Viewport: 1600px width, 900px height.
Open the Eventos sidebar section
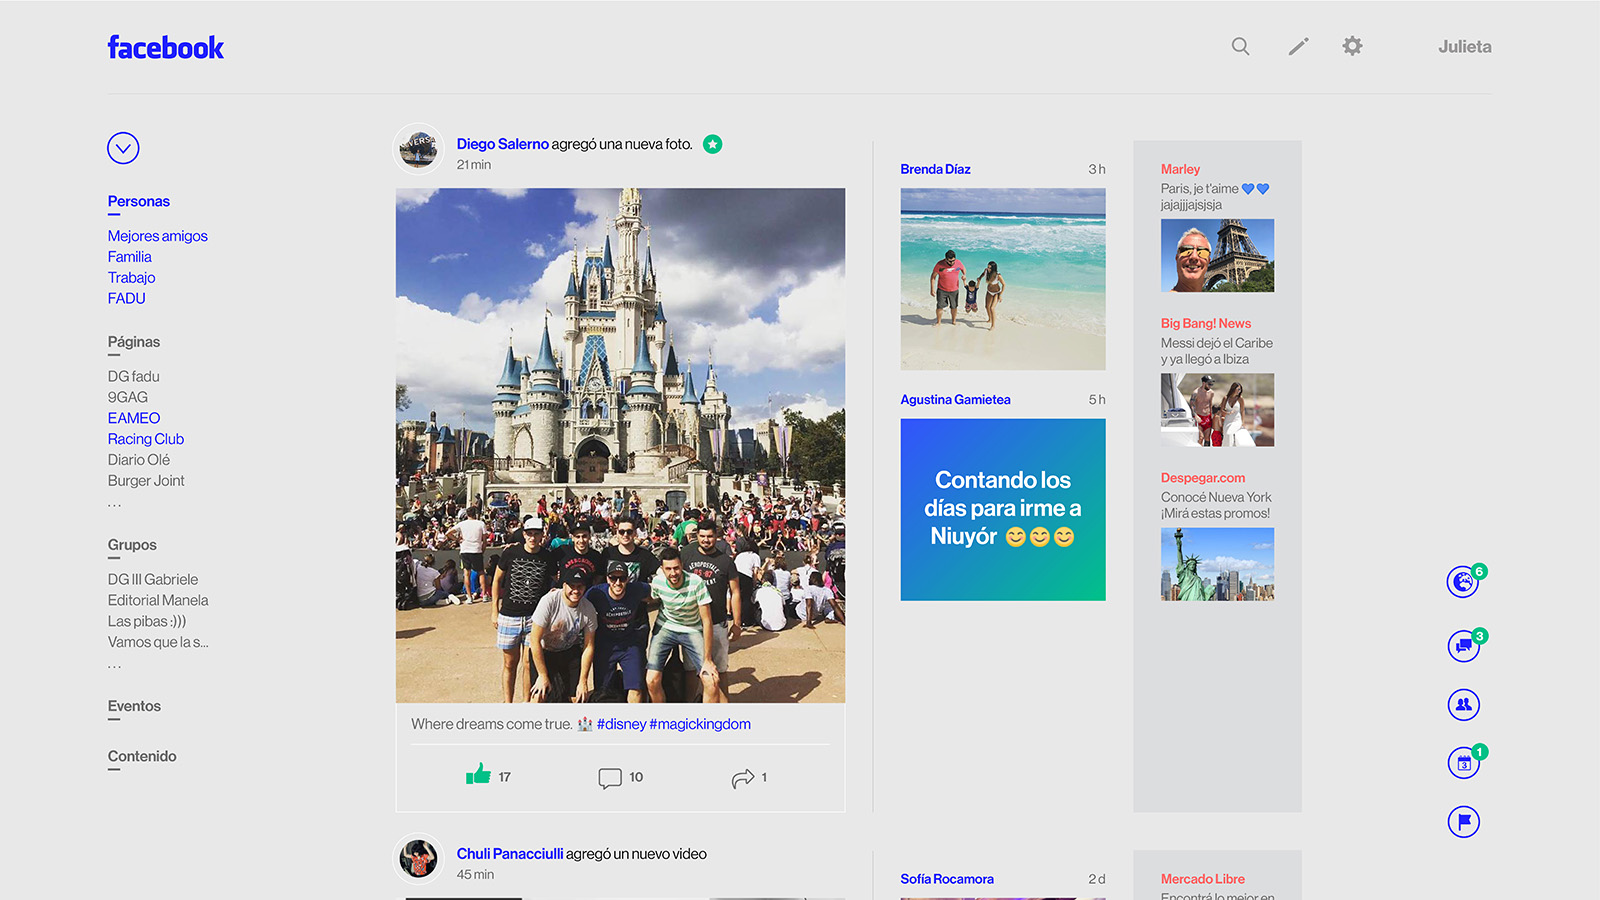pos(134,706)
